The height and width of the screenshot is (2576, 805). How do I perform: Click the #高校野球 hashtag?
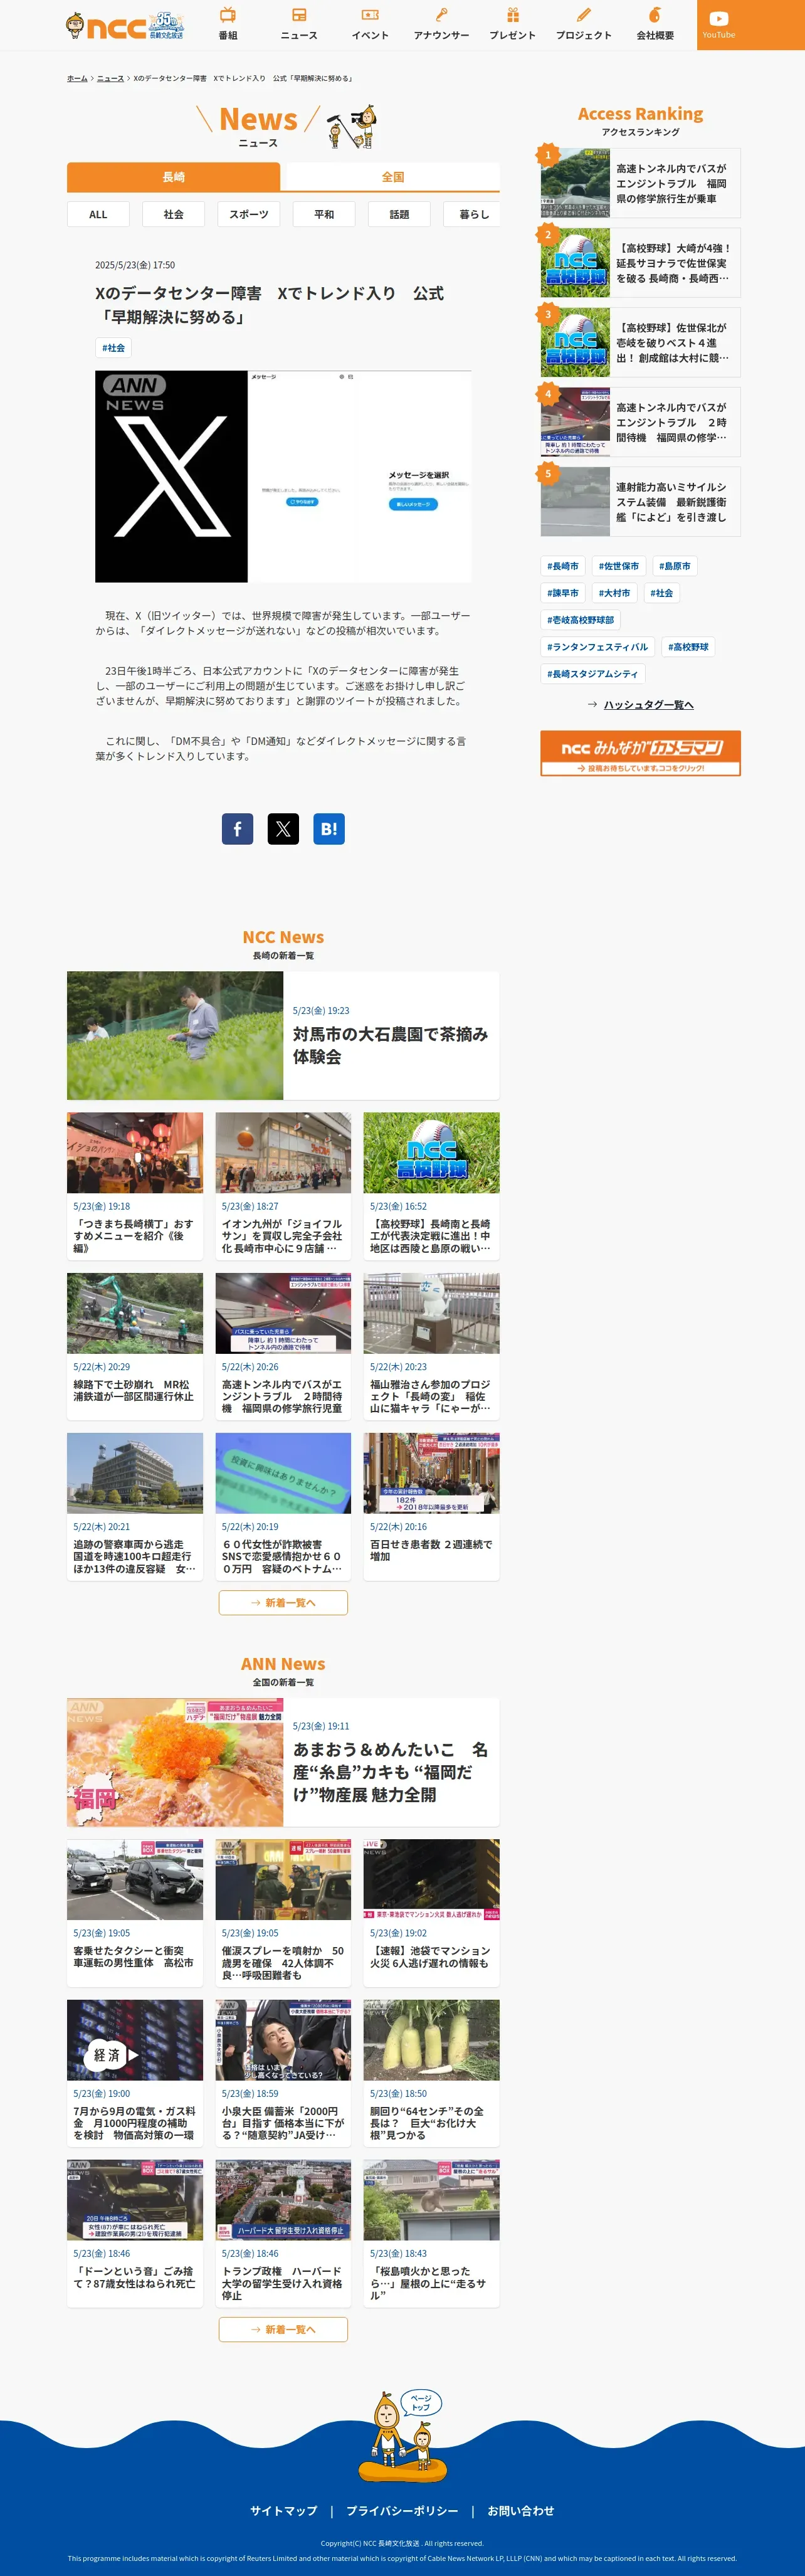point(688,647)
